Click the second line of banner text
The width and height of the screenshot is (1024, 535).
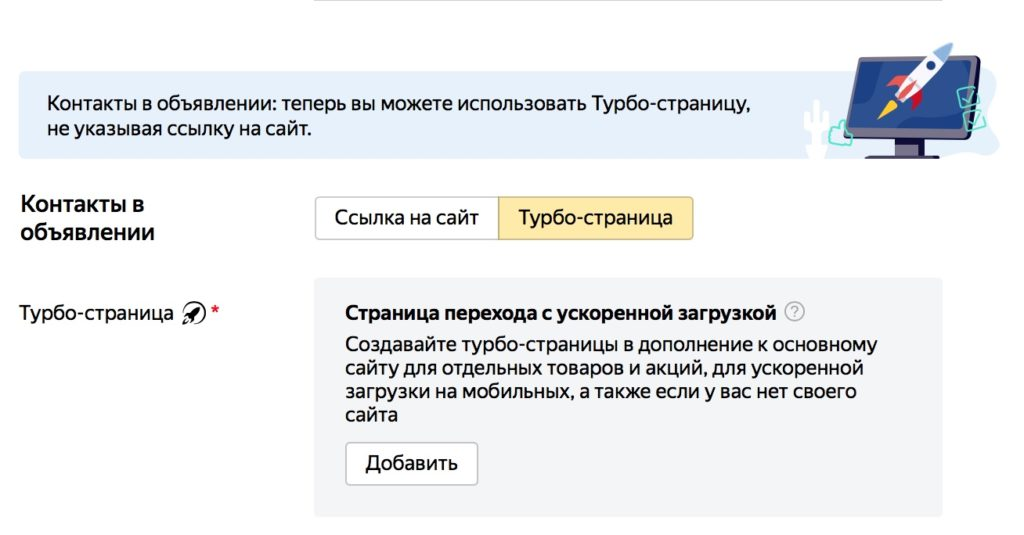[x=179, y=128]
